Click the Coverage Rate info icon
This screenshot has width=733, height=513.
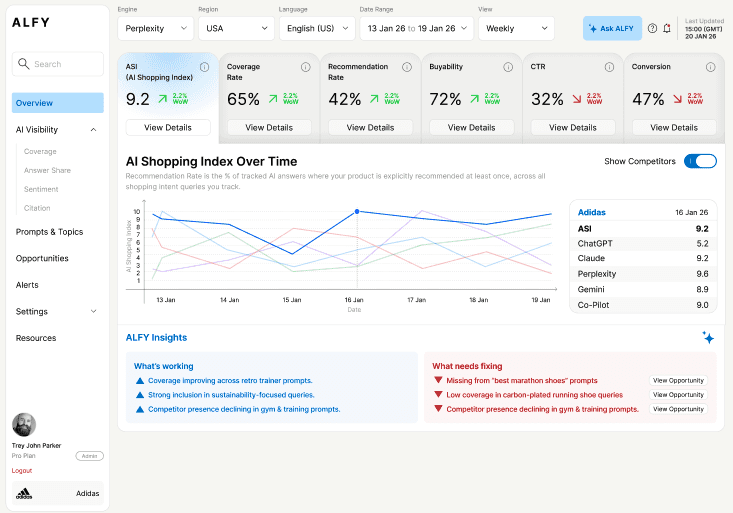point(306,67)
